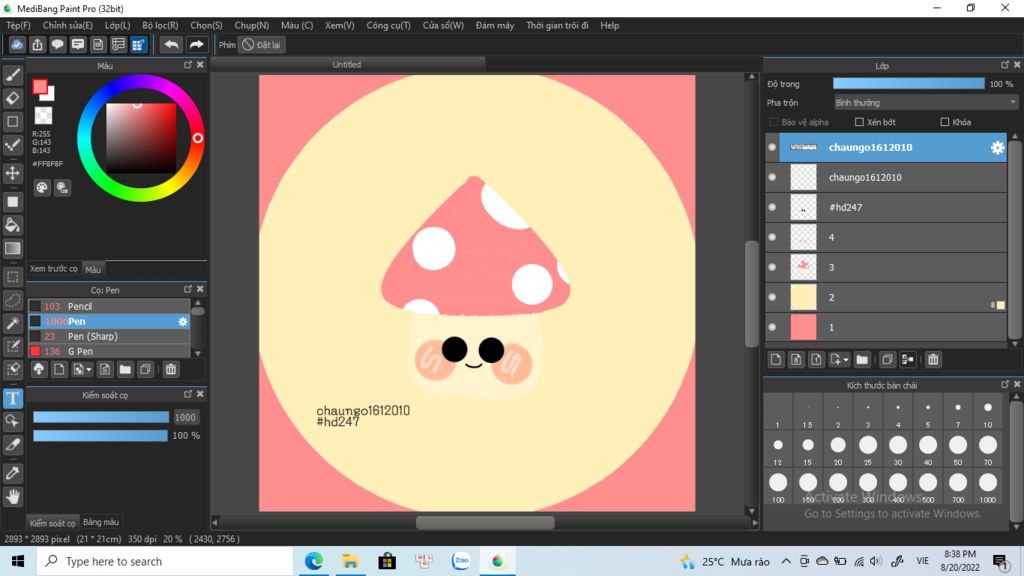Open the add-brush dropdown in the brush panel
Screen dimensions: 1024x576
click(x=82, y=370)
